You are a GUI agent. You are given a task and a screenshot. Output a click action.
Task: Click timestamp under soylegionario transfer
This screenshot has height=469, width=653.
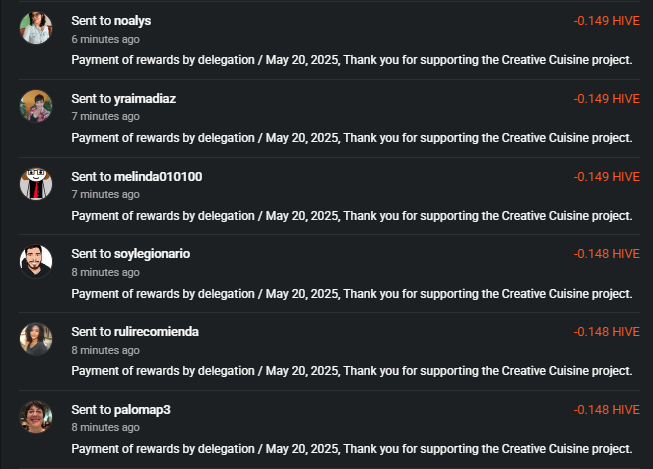105,272
